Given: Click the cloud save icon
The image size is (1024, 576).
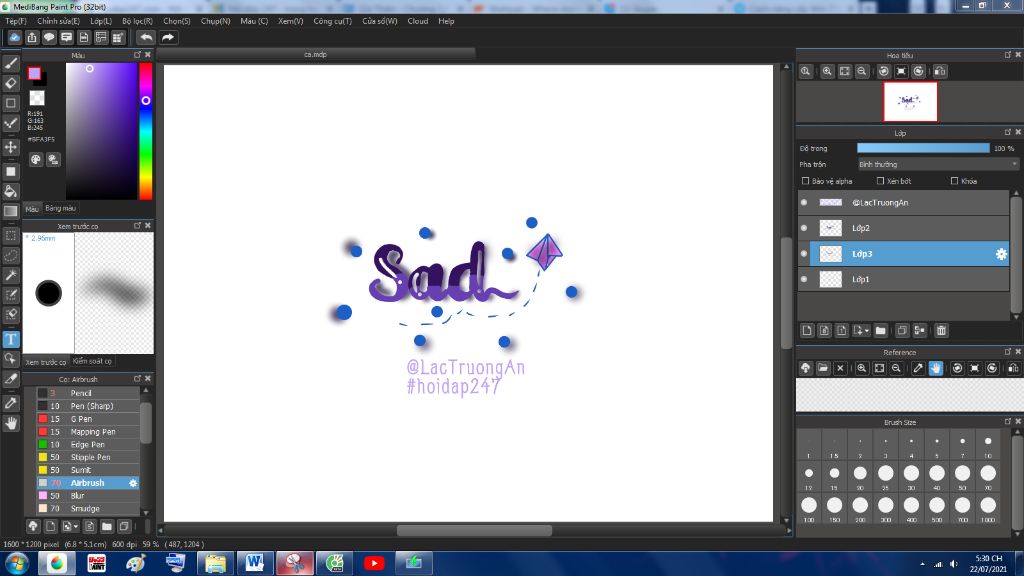Looking at the screenshot, I should tap(14, 37).
